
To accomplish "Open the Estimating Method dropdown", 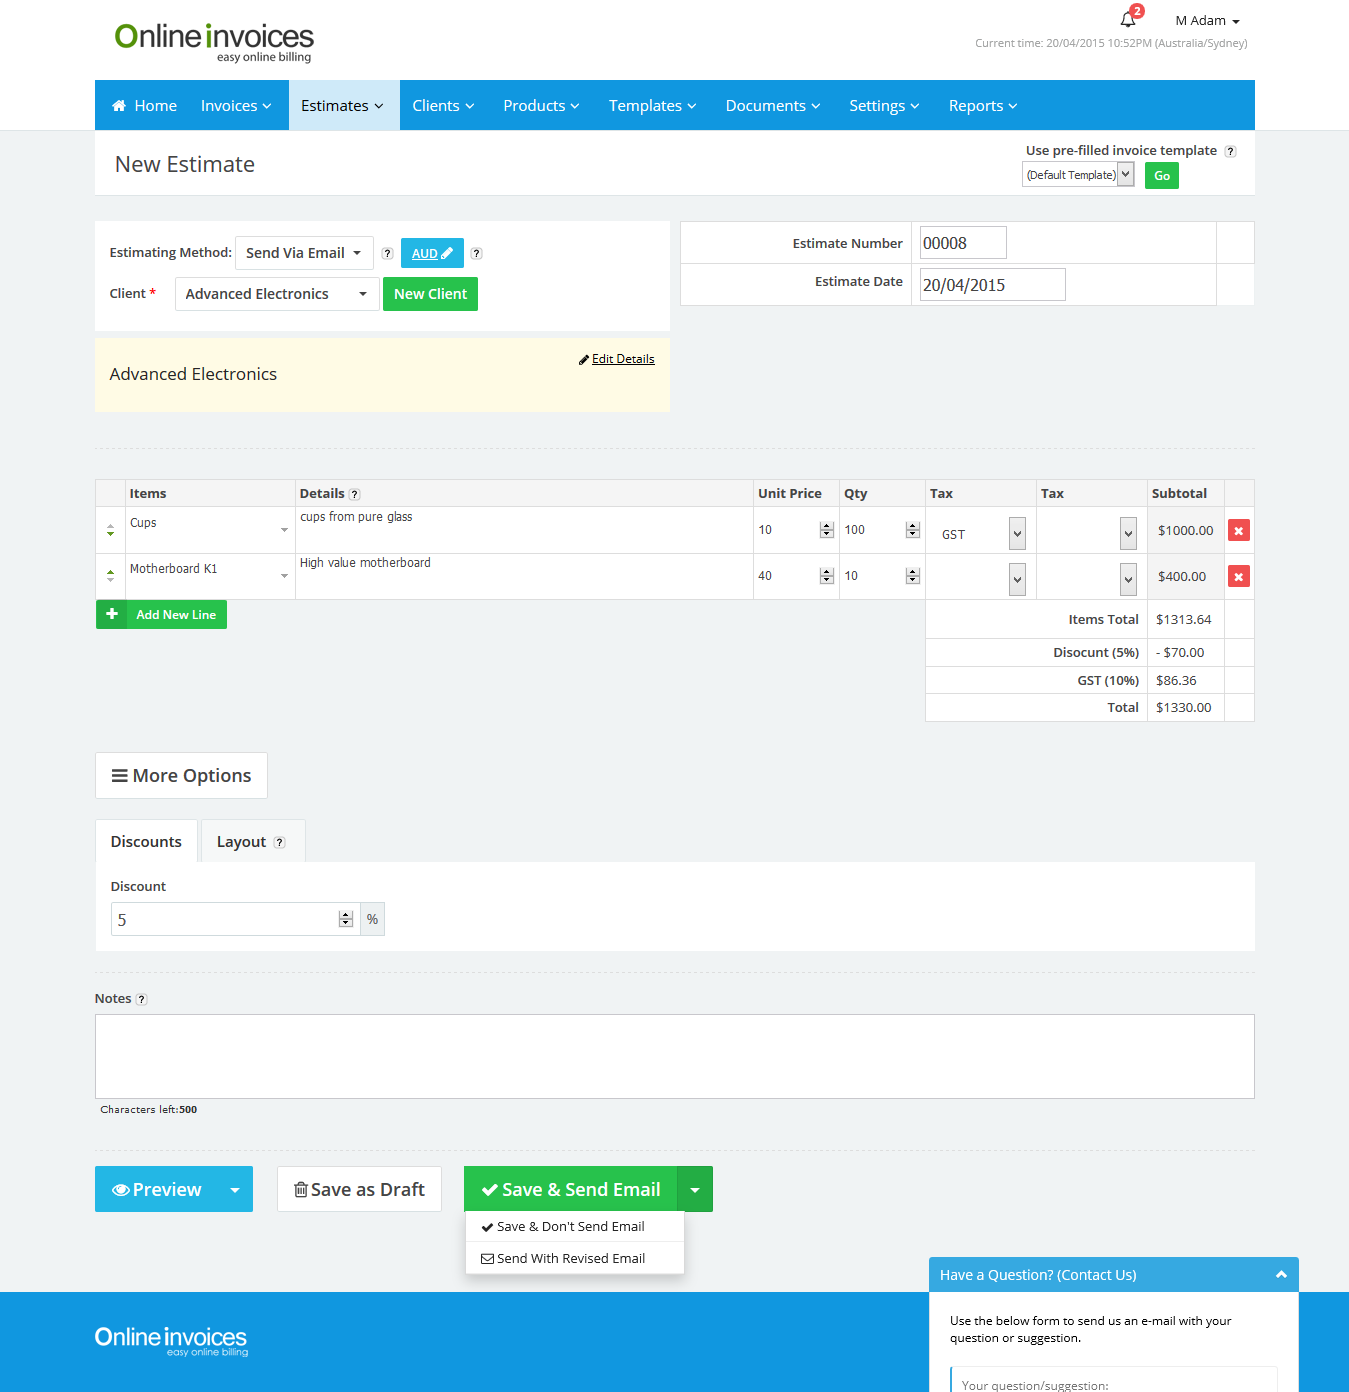I will 304,253.
